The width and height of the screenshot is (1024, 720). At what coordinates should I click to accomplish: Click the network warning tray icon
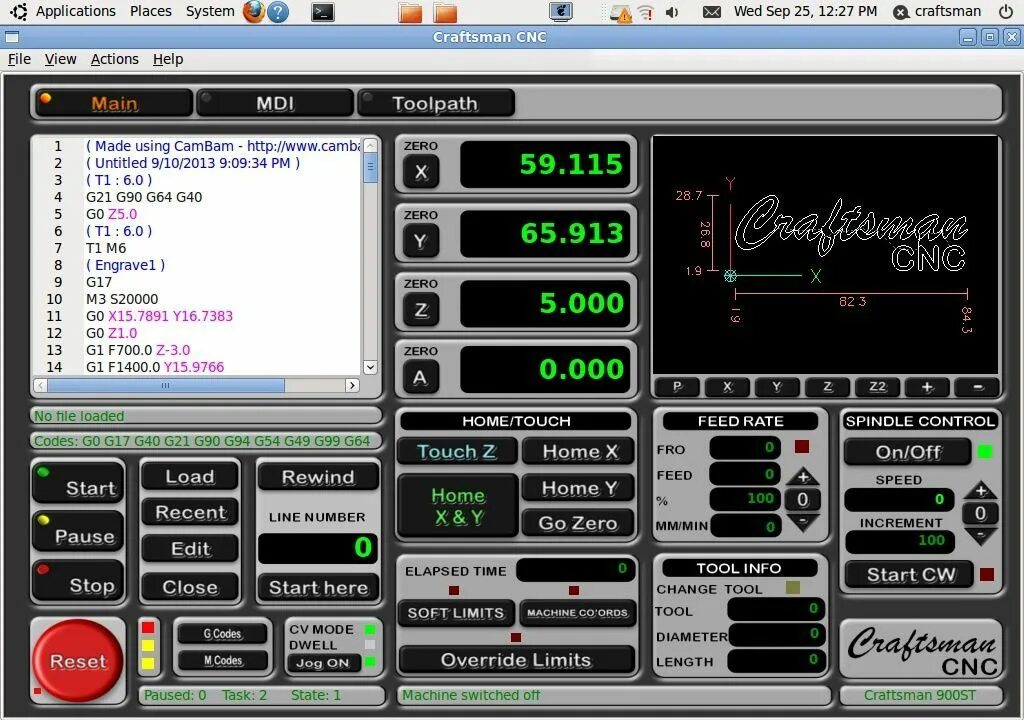click(620, 13)
